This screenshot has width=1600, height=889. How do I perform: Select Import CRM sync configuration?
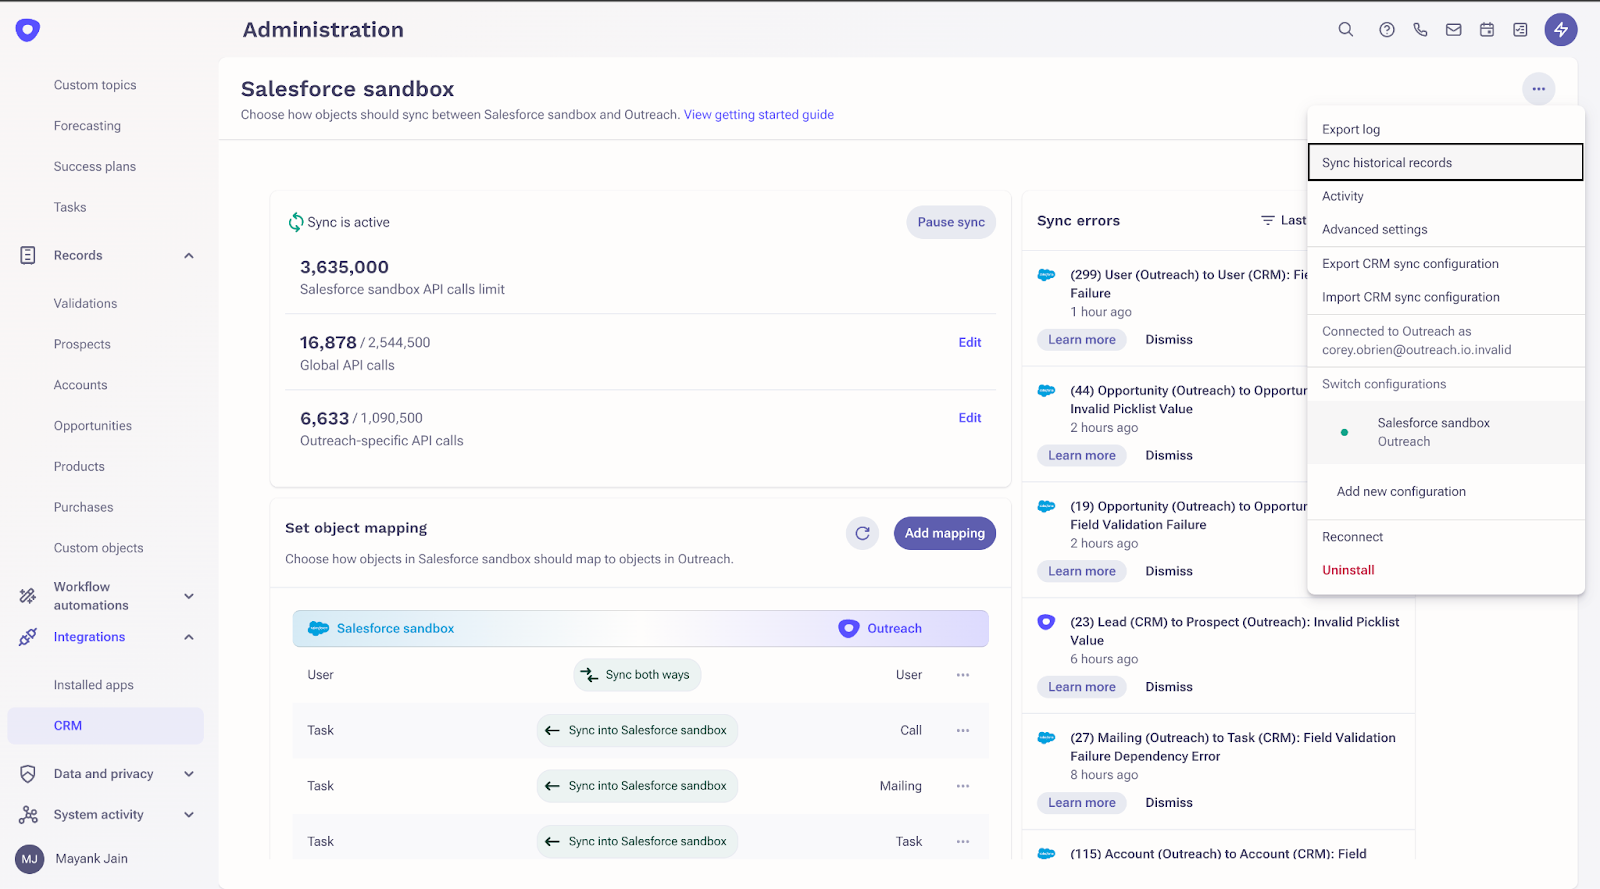coord(1446,297)
